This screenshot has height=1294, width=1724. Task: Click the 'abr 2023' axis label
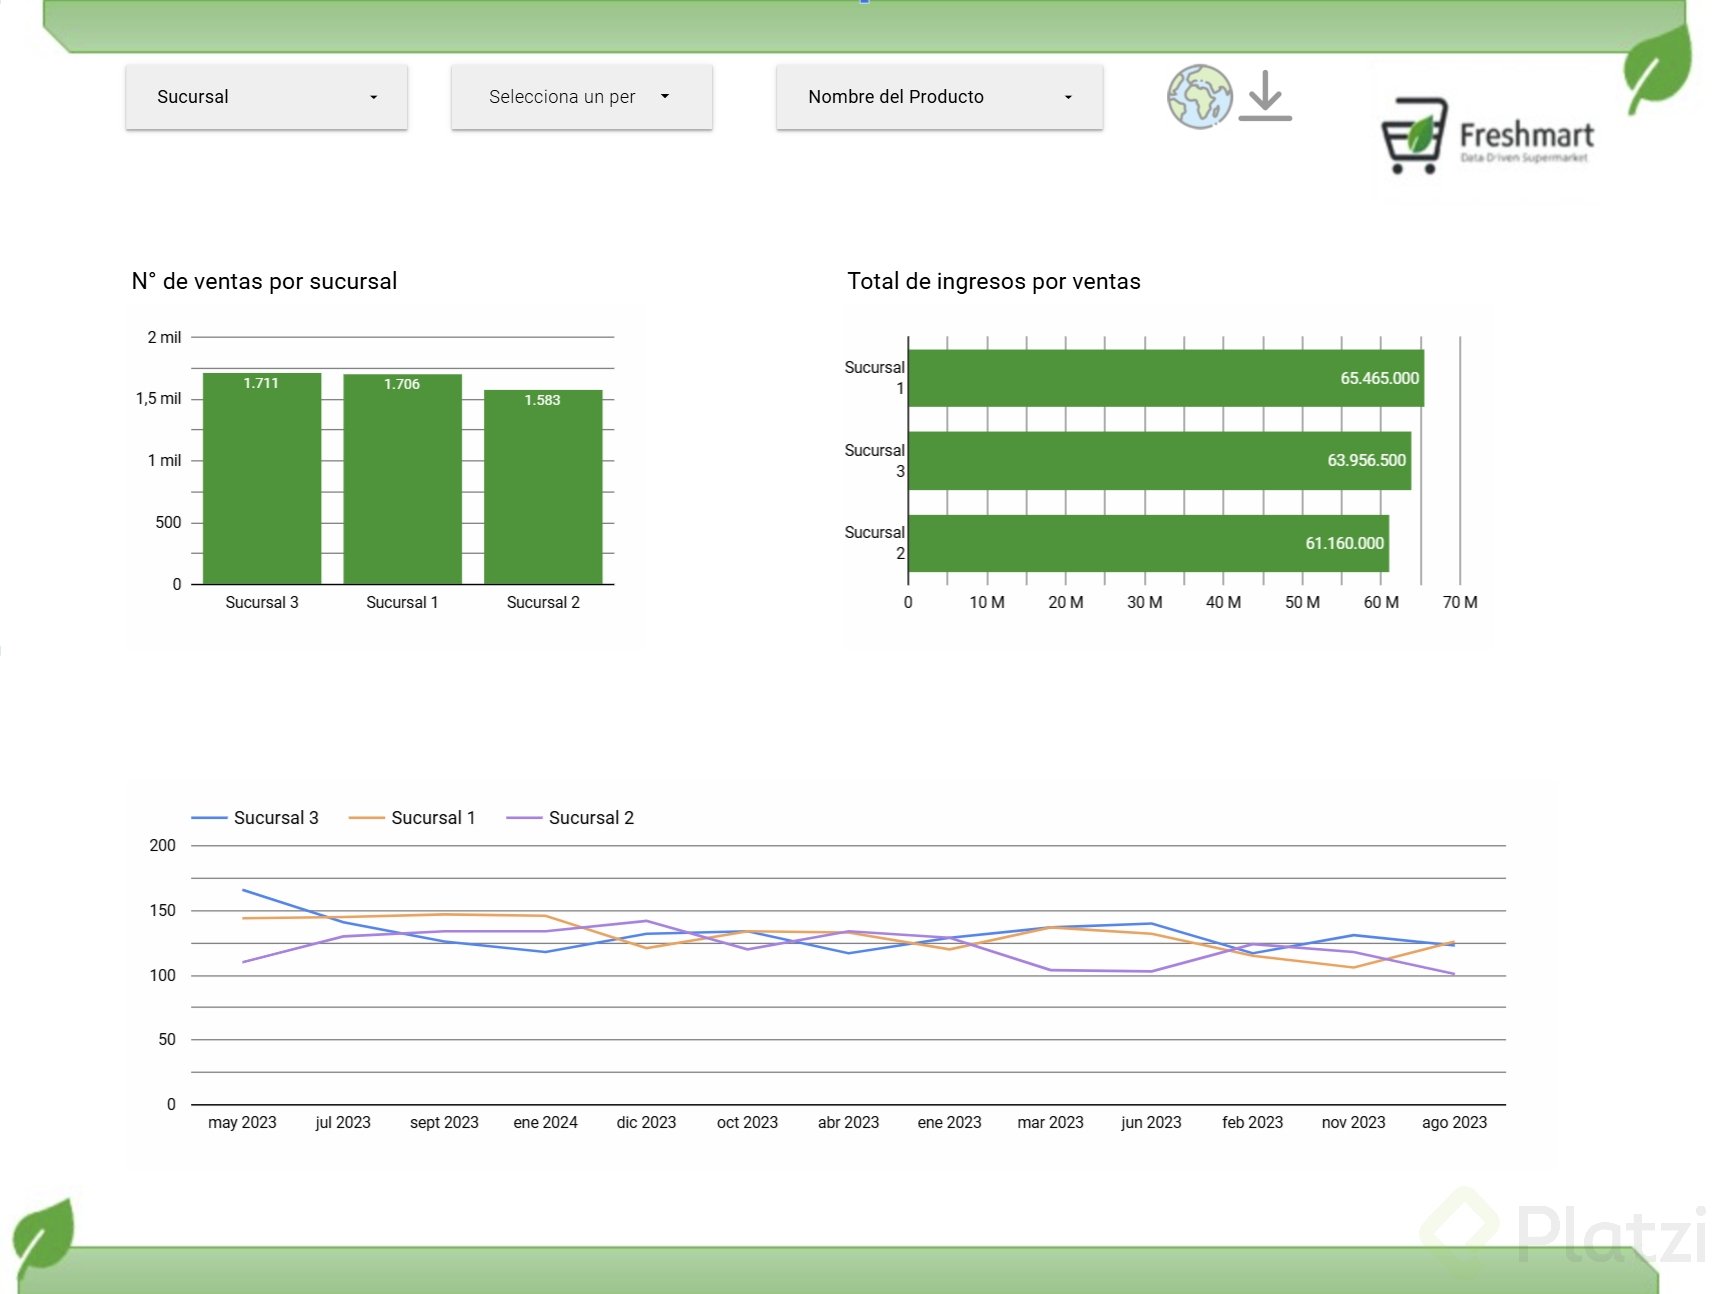(848, 1122)
